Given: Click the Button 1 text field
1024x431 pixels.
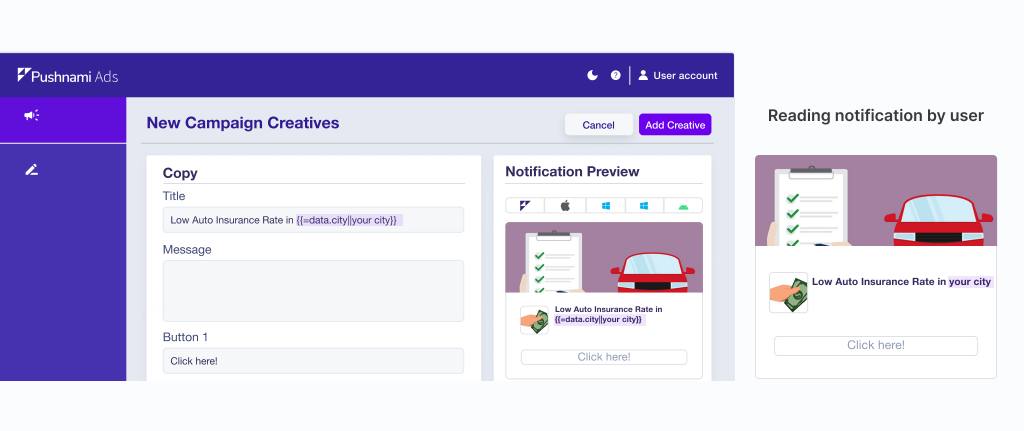Looking at the screenshot, I should coord(313,361).
